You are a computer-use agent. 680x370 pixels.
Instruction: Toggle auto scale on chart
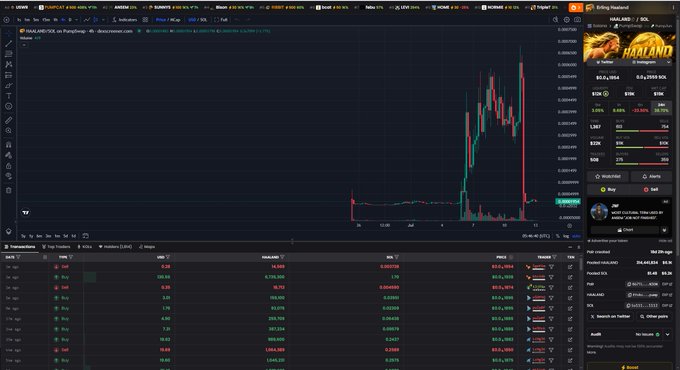(576, 236)
